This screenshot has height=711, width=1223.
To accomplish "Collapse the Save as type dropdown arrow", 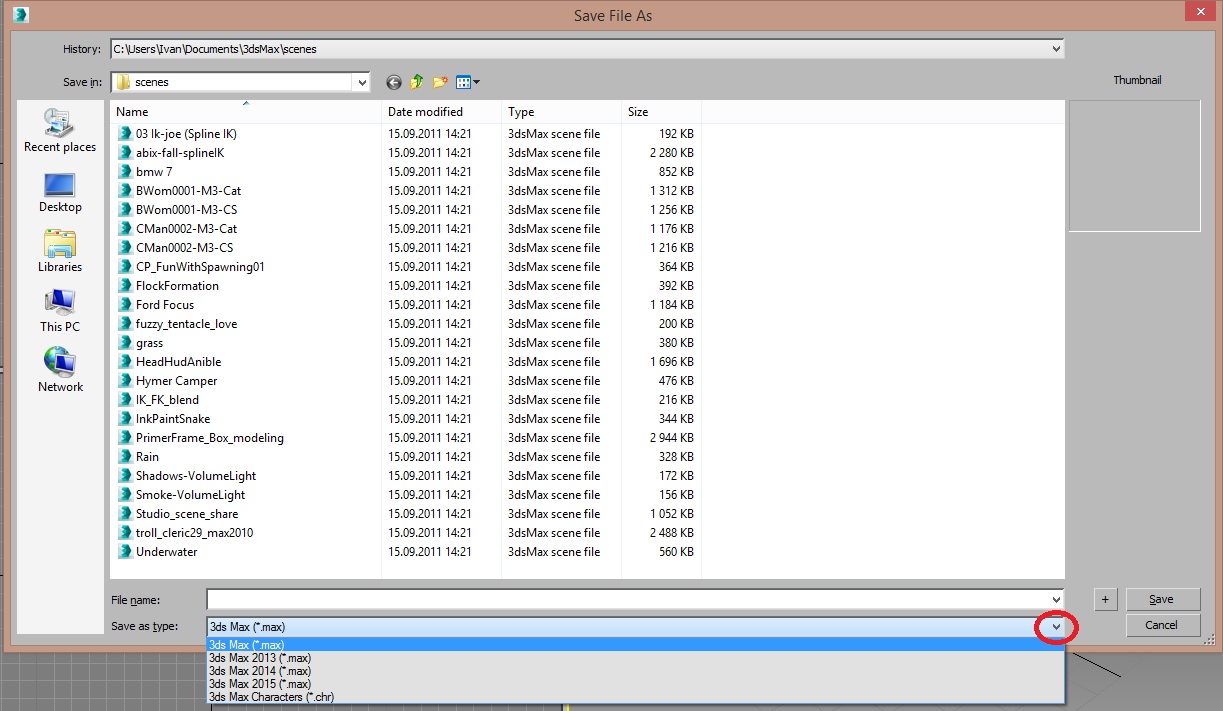I will tap(1056, 627).
